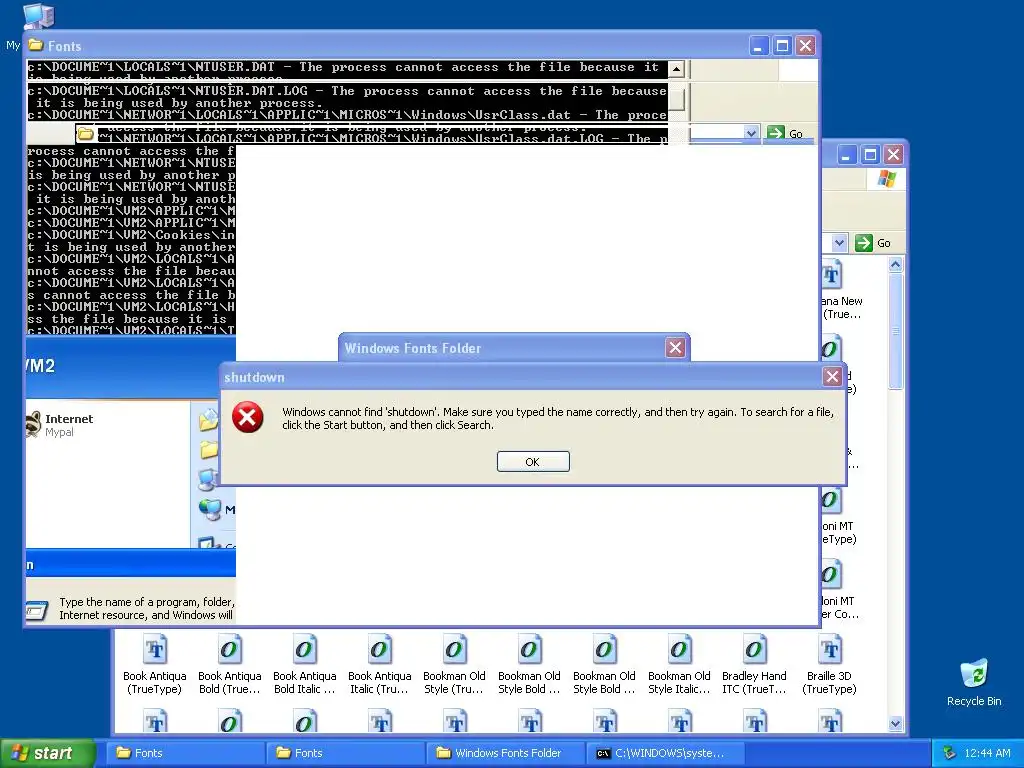Maximize the back Fonts window
Viewport: 1024px width, 768px height.
(x=870, y=155)
